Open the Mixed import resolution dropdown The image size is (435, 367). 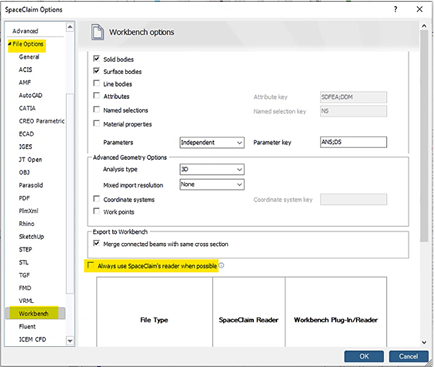pos(212,184)
